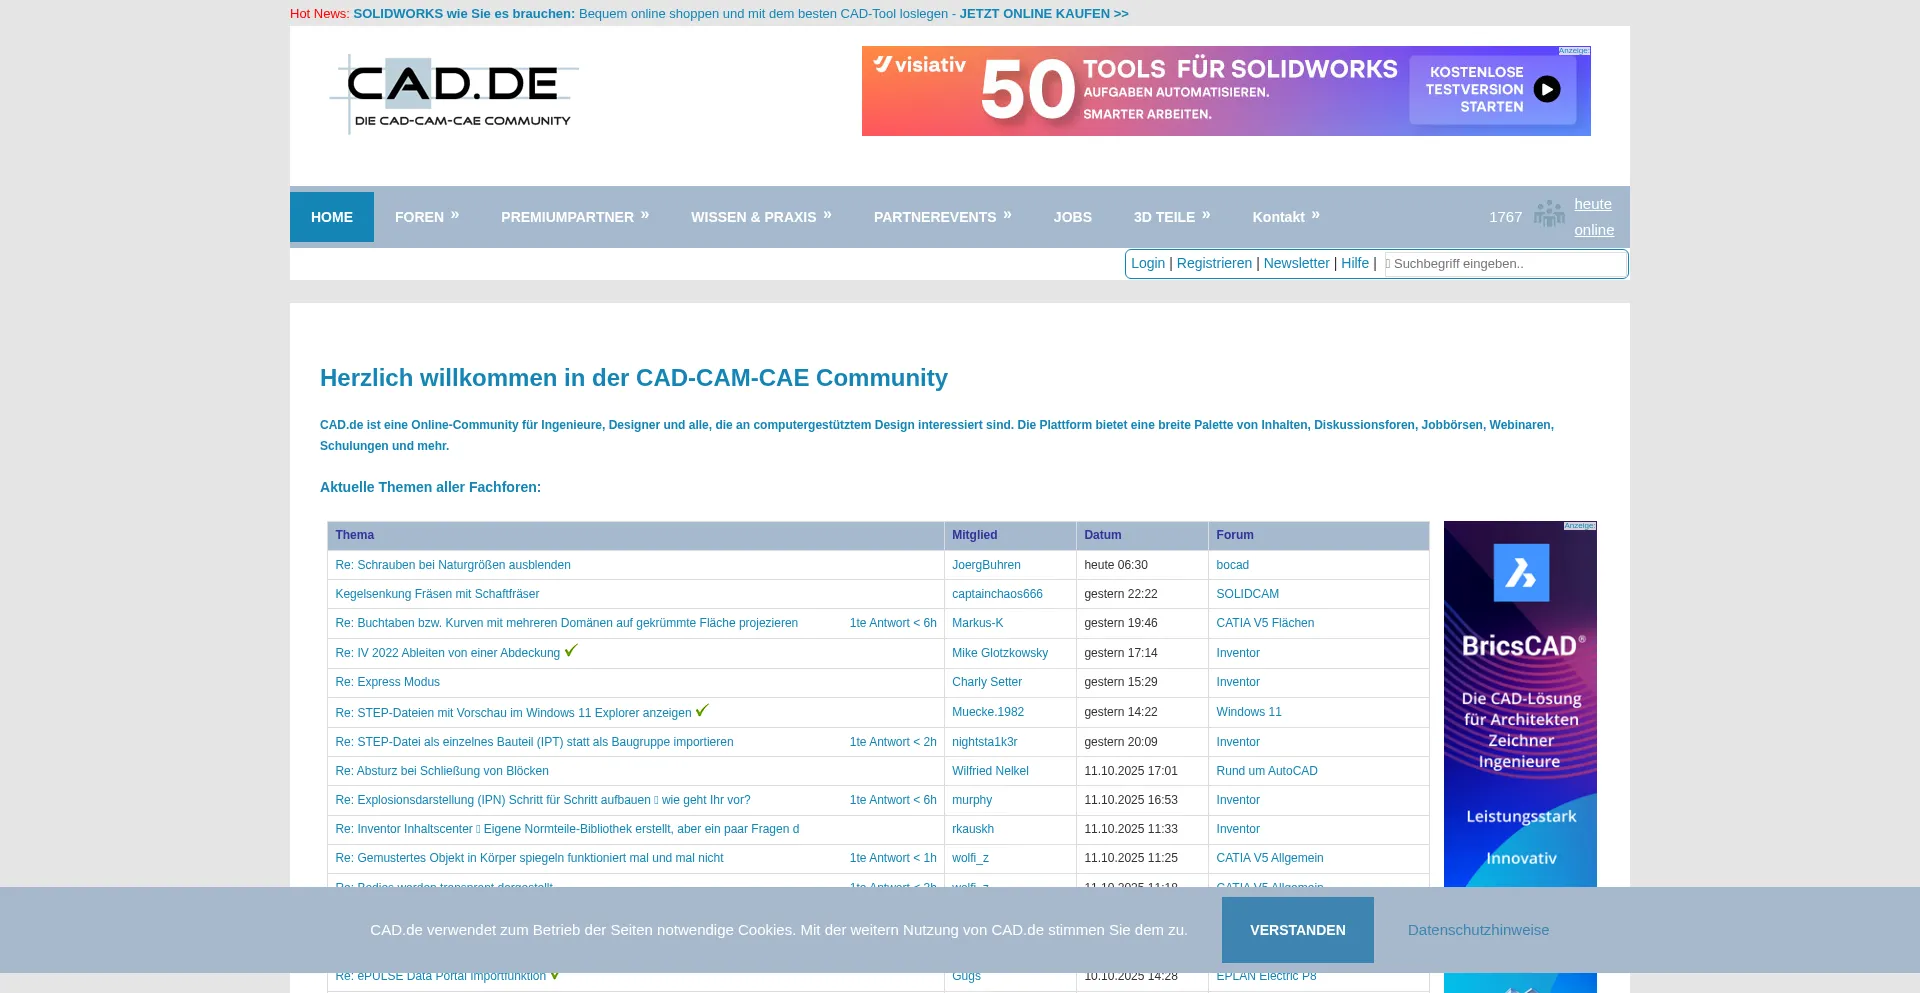Go to the HOME tab
1920x993 pixels.
[x=332, y=217]
